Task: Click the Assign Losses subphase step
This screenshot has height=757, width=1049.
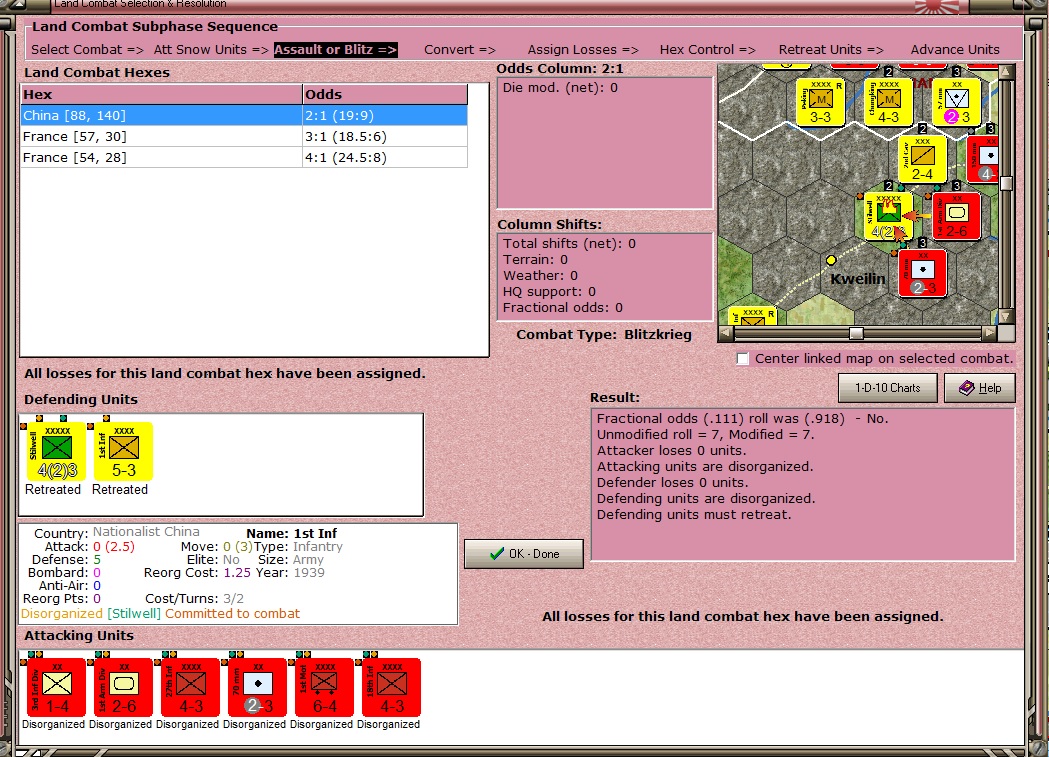Action: 583,49
